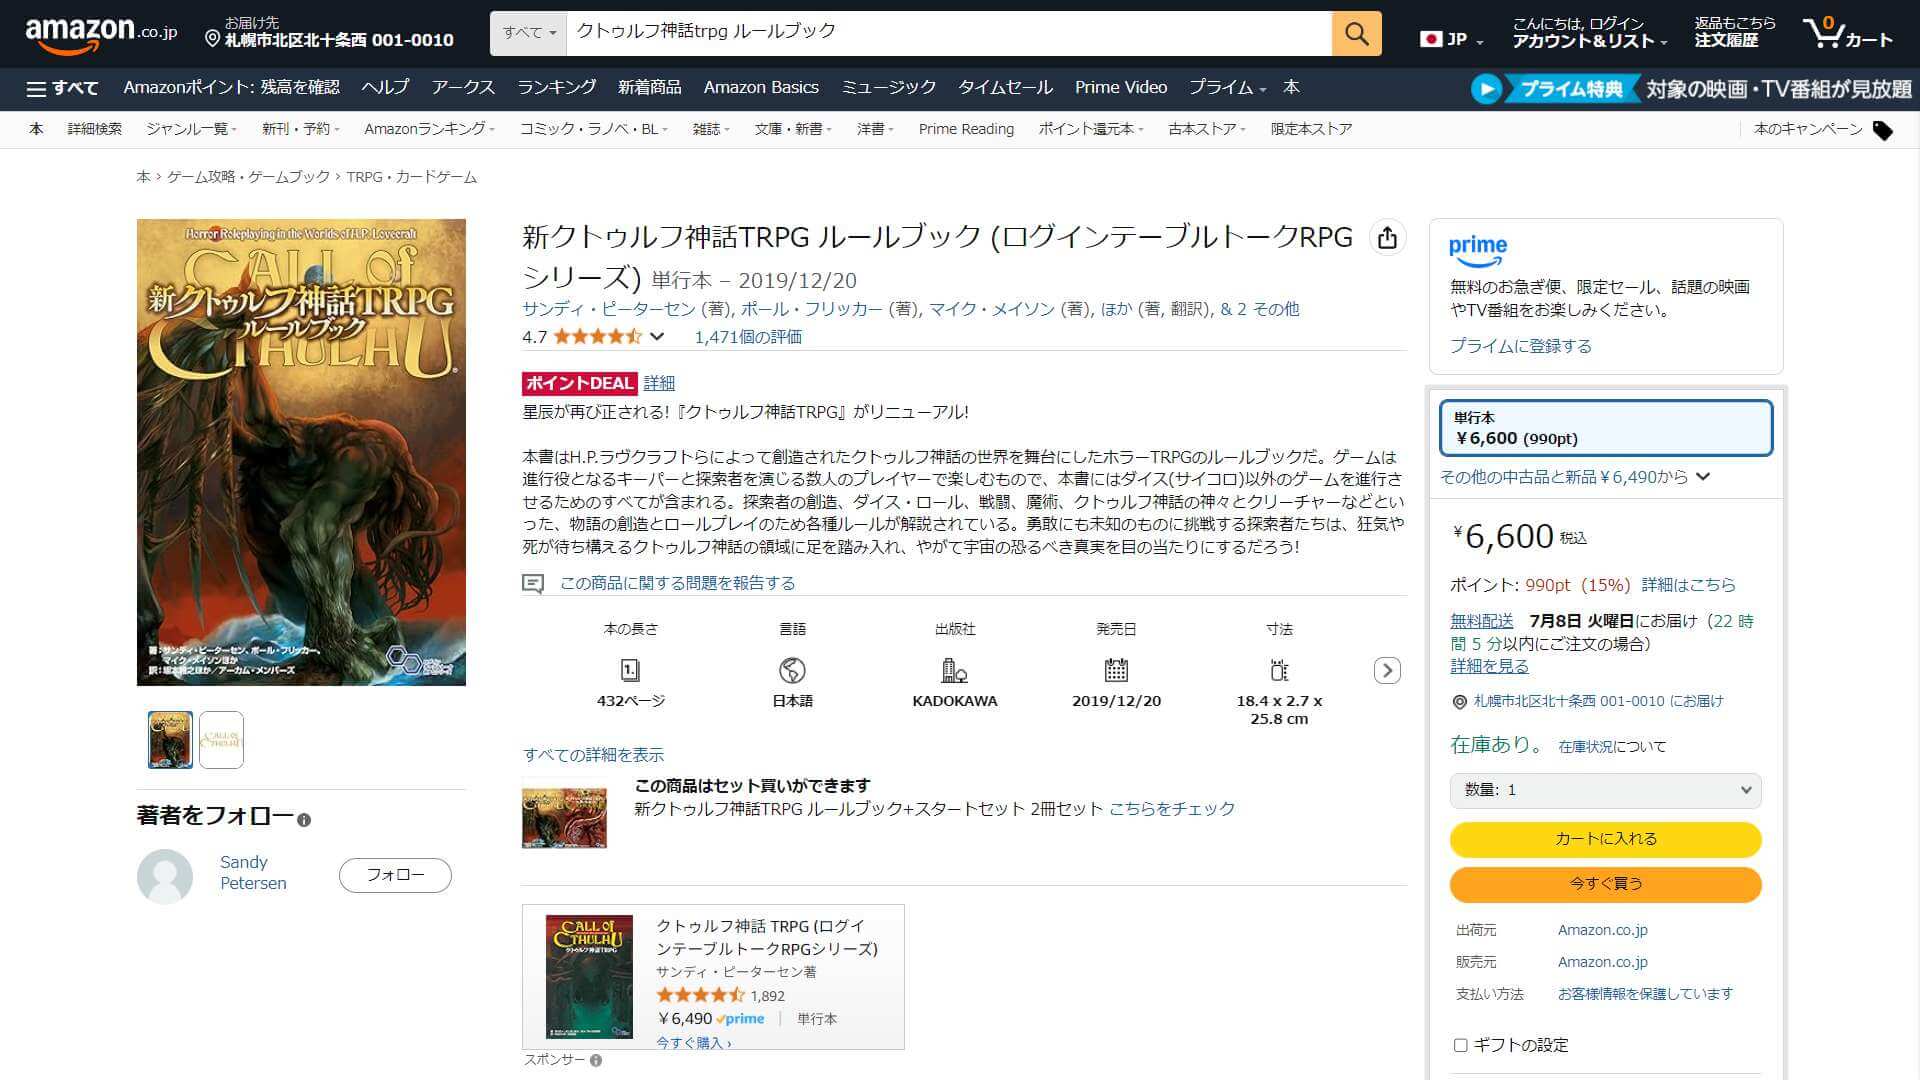
Task: Click the 寸法 dimensions icon
Action: (x=1279, y=670)
